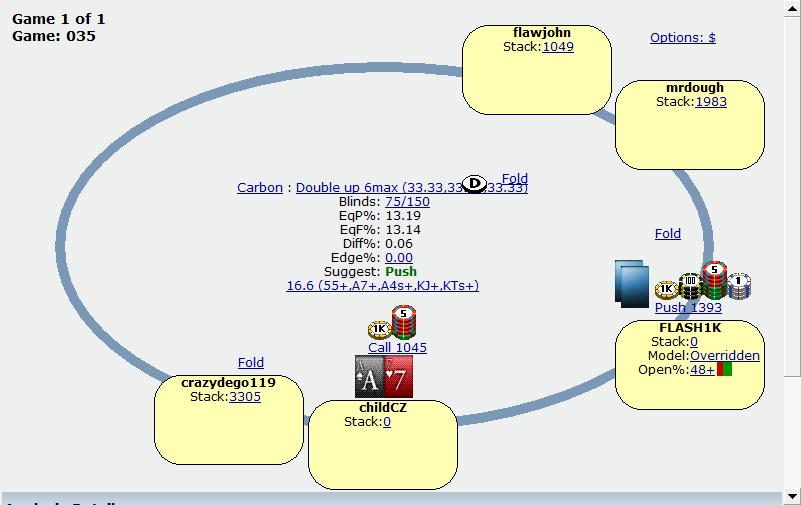Click the EqF% 13.14 value

point(403,230)
